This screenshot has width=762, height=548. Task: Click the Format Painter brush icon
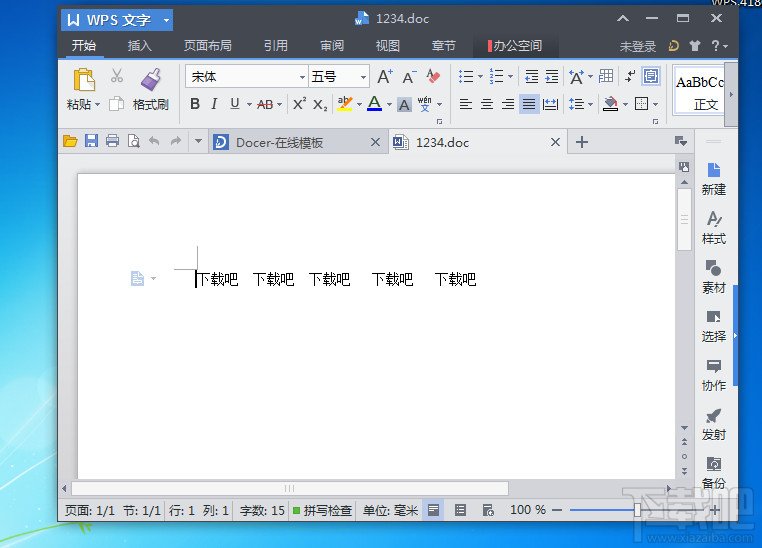[x=150, y=80]
